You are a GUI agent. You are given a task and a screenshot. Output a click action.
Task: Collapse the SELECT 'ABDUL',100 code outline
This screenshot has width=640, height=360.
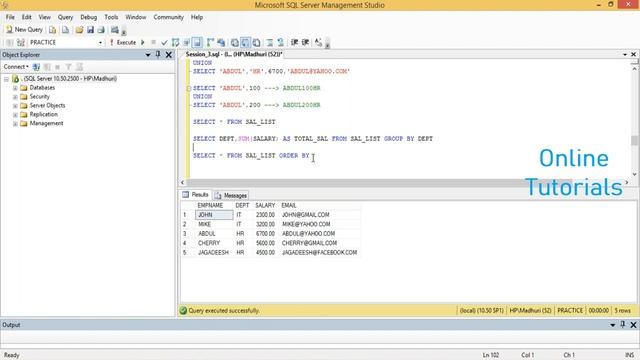pos(189,88)
